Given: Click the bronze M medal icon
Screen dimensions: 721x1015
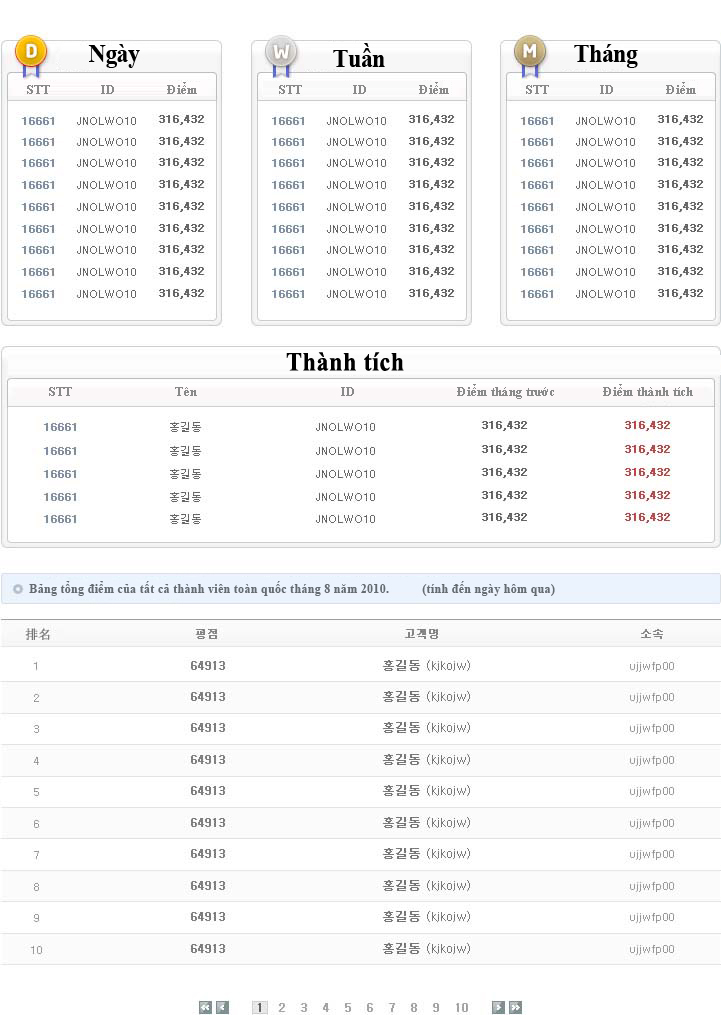Looking at the screenshot, I should 530,52.
